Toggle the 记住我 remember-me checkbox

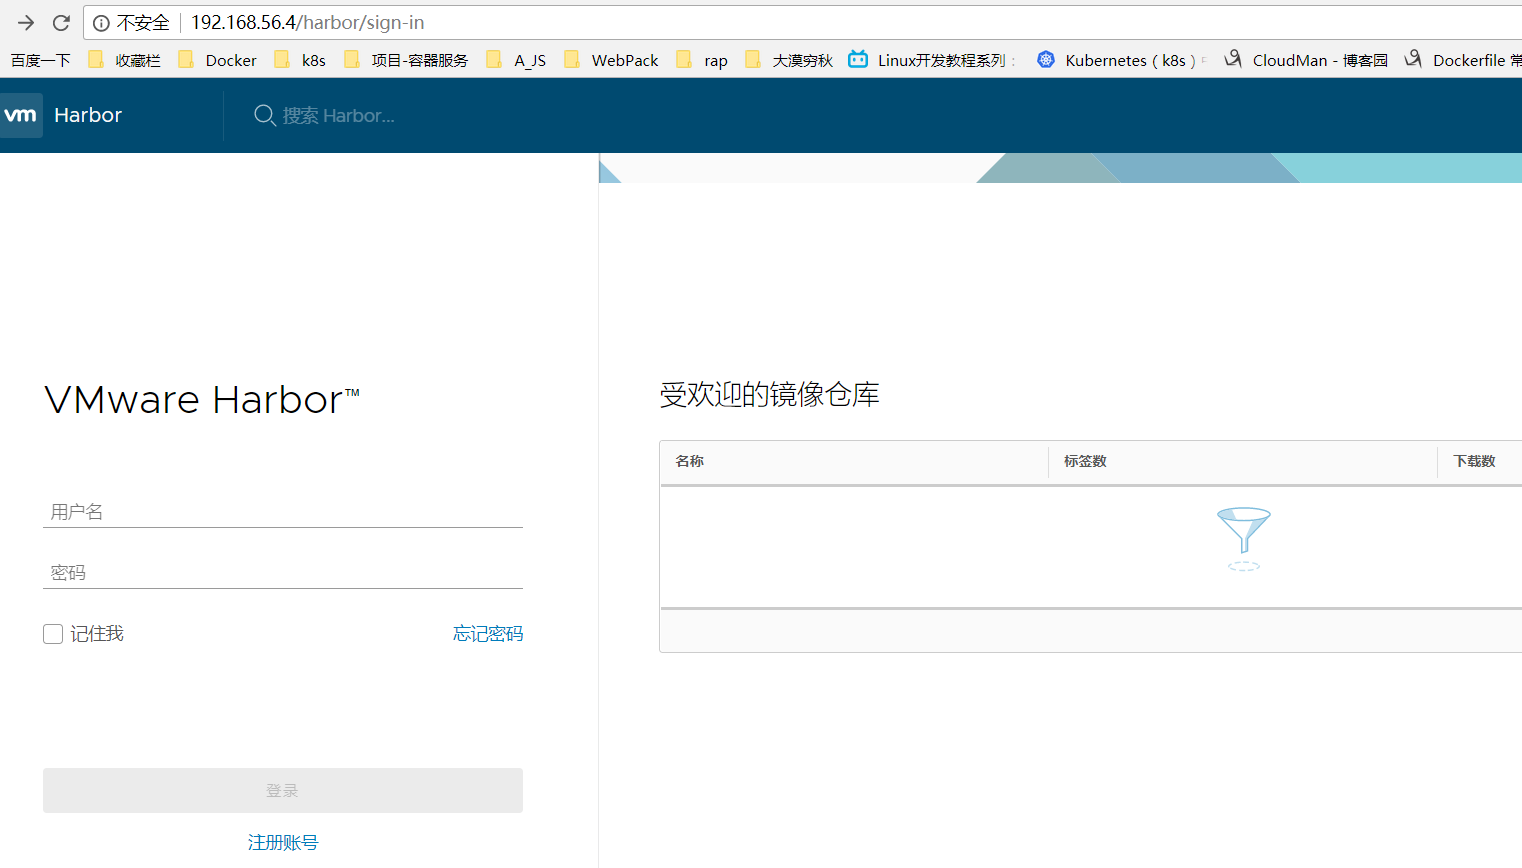click(53, 634)
